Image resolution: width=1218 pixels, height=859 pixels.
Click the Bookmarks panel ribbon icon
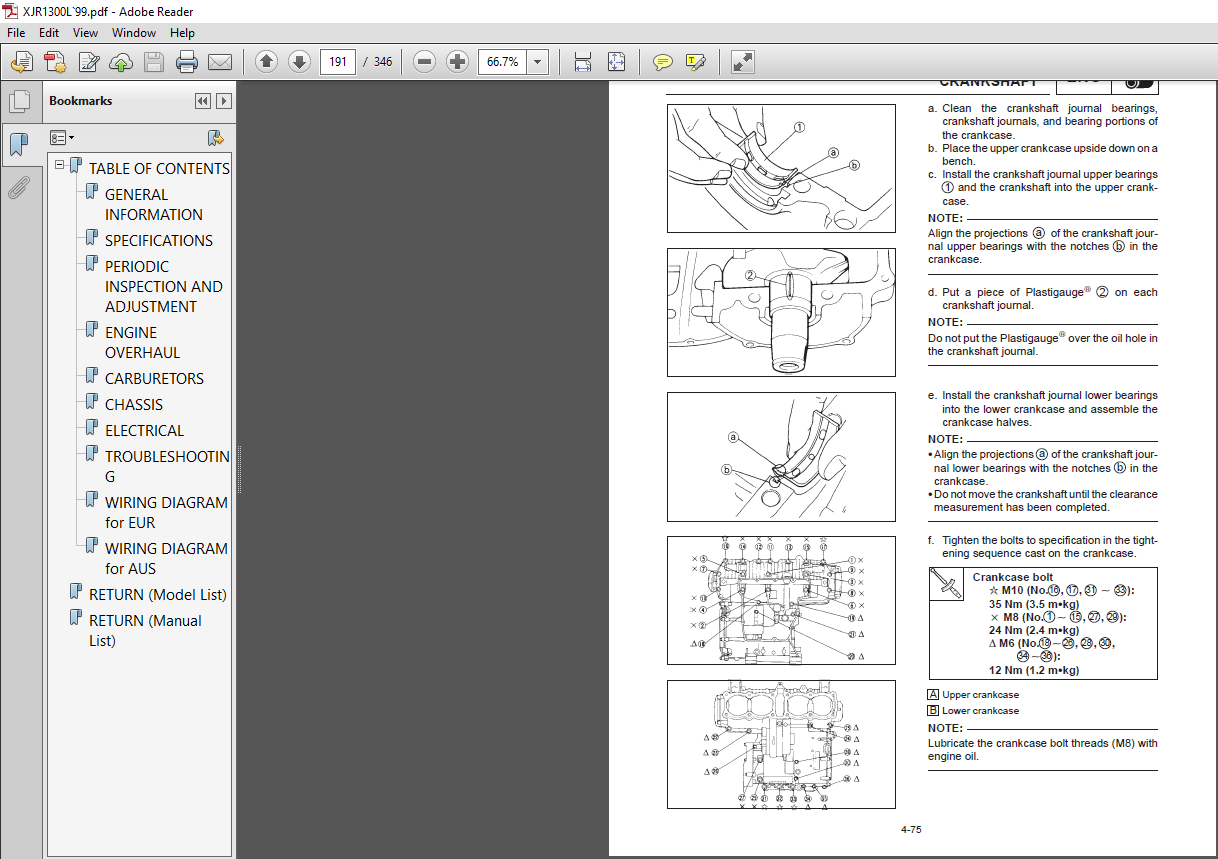pyautogui.click(x=19, y=145)
